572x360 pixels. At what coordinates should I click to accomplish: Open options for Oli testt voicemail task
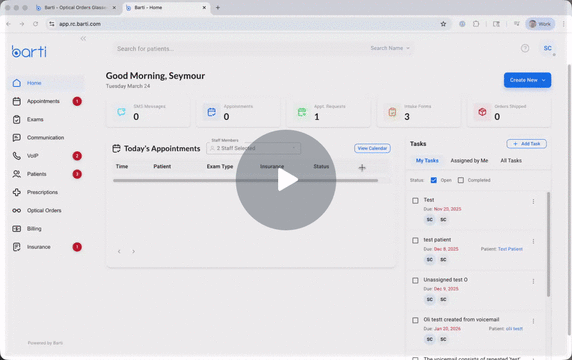[x=533, y=321]
